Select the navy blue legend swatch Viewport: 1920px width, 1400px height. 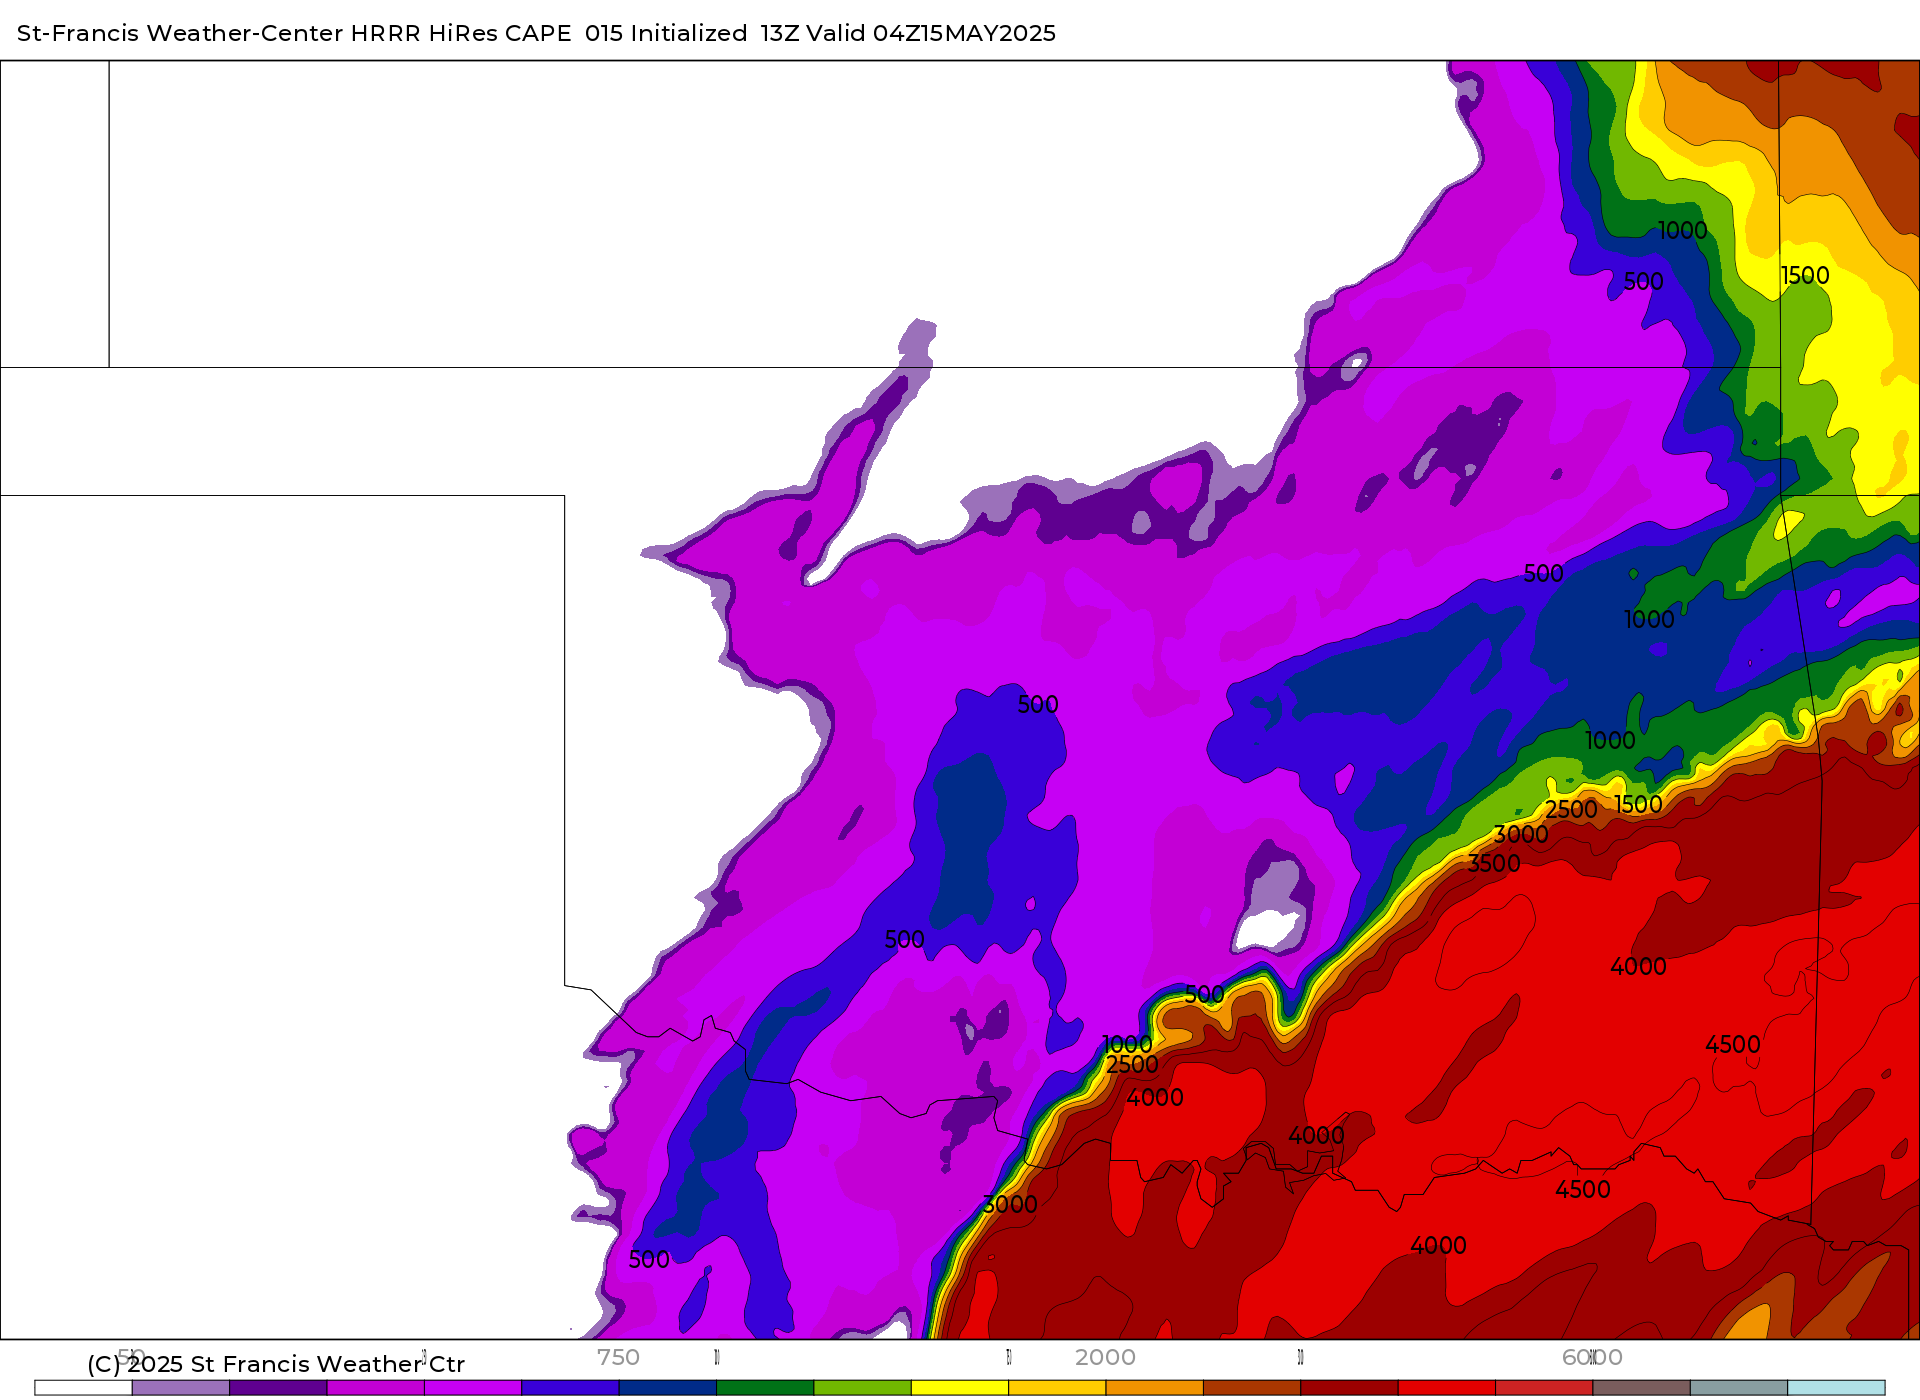(x=667, y=1387)
